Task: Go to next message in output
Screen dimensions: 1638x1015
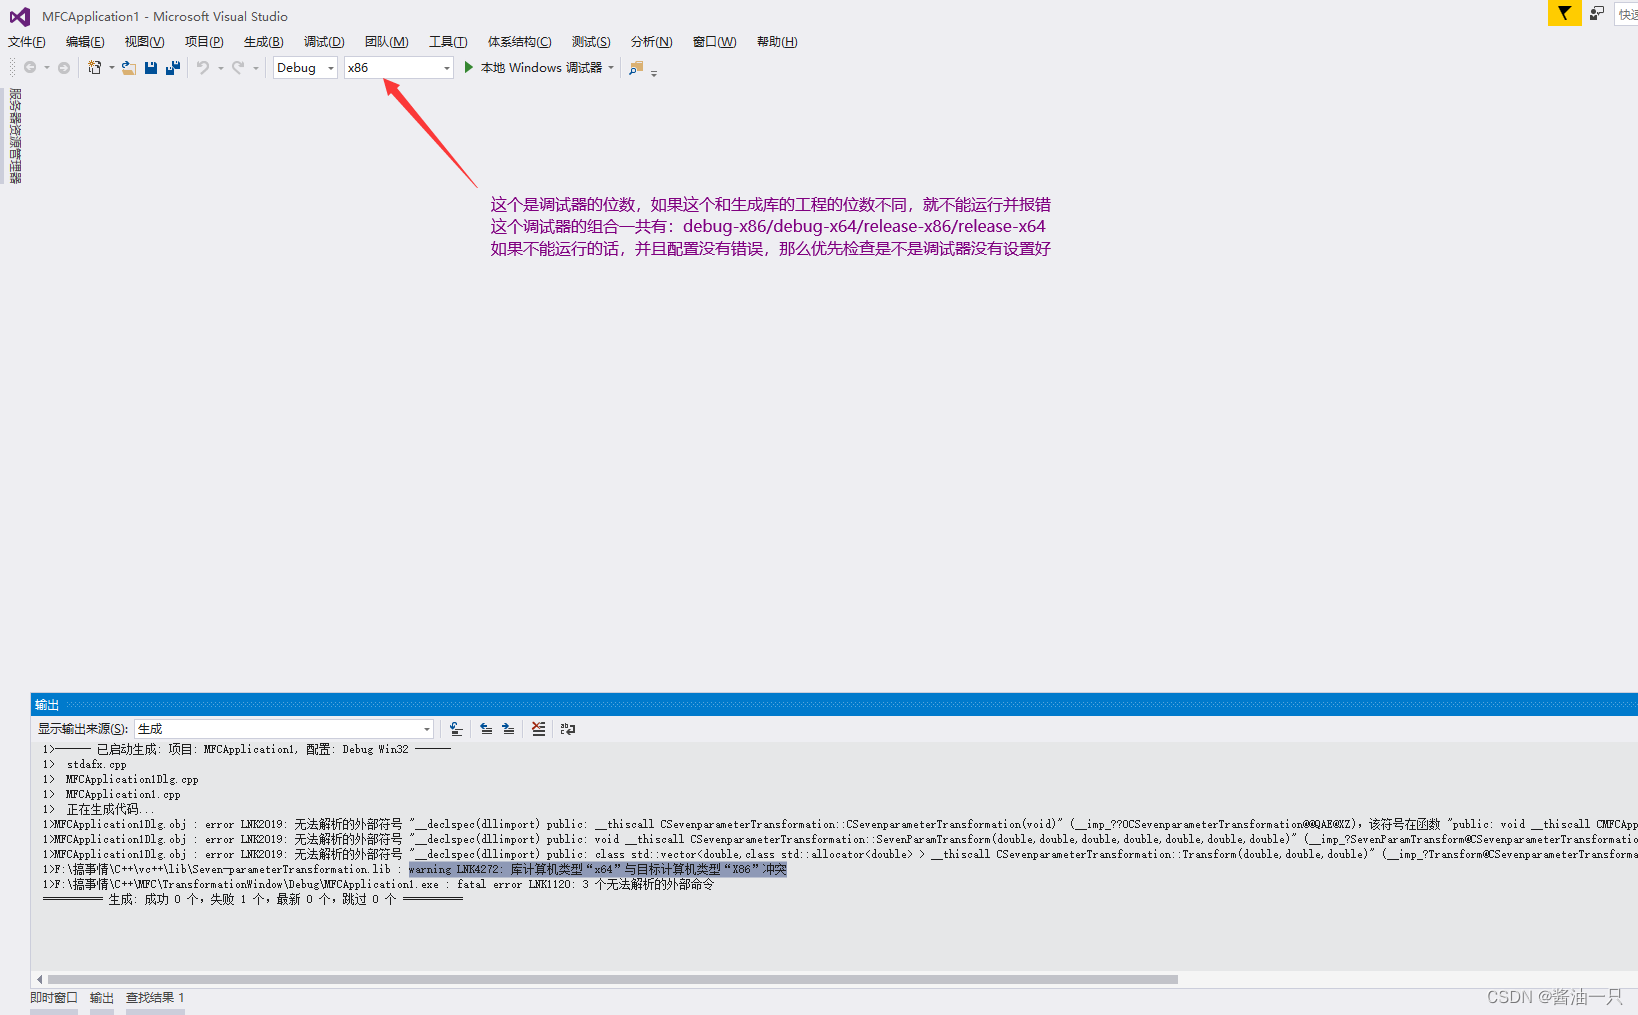Action: [508, 729]
